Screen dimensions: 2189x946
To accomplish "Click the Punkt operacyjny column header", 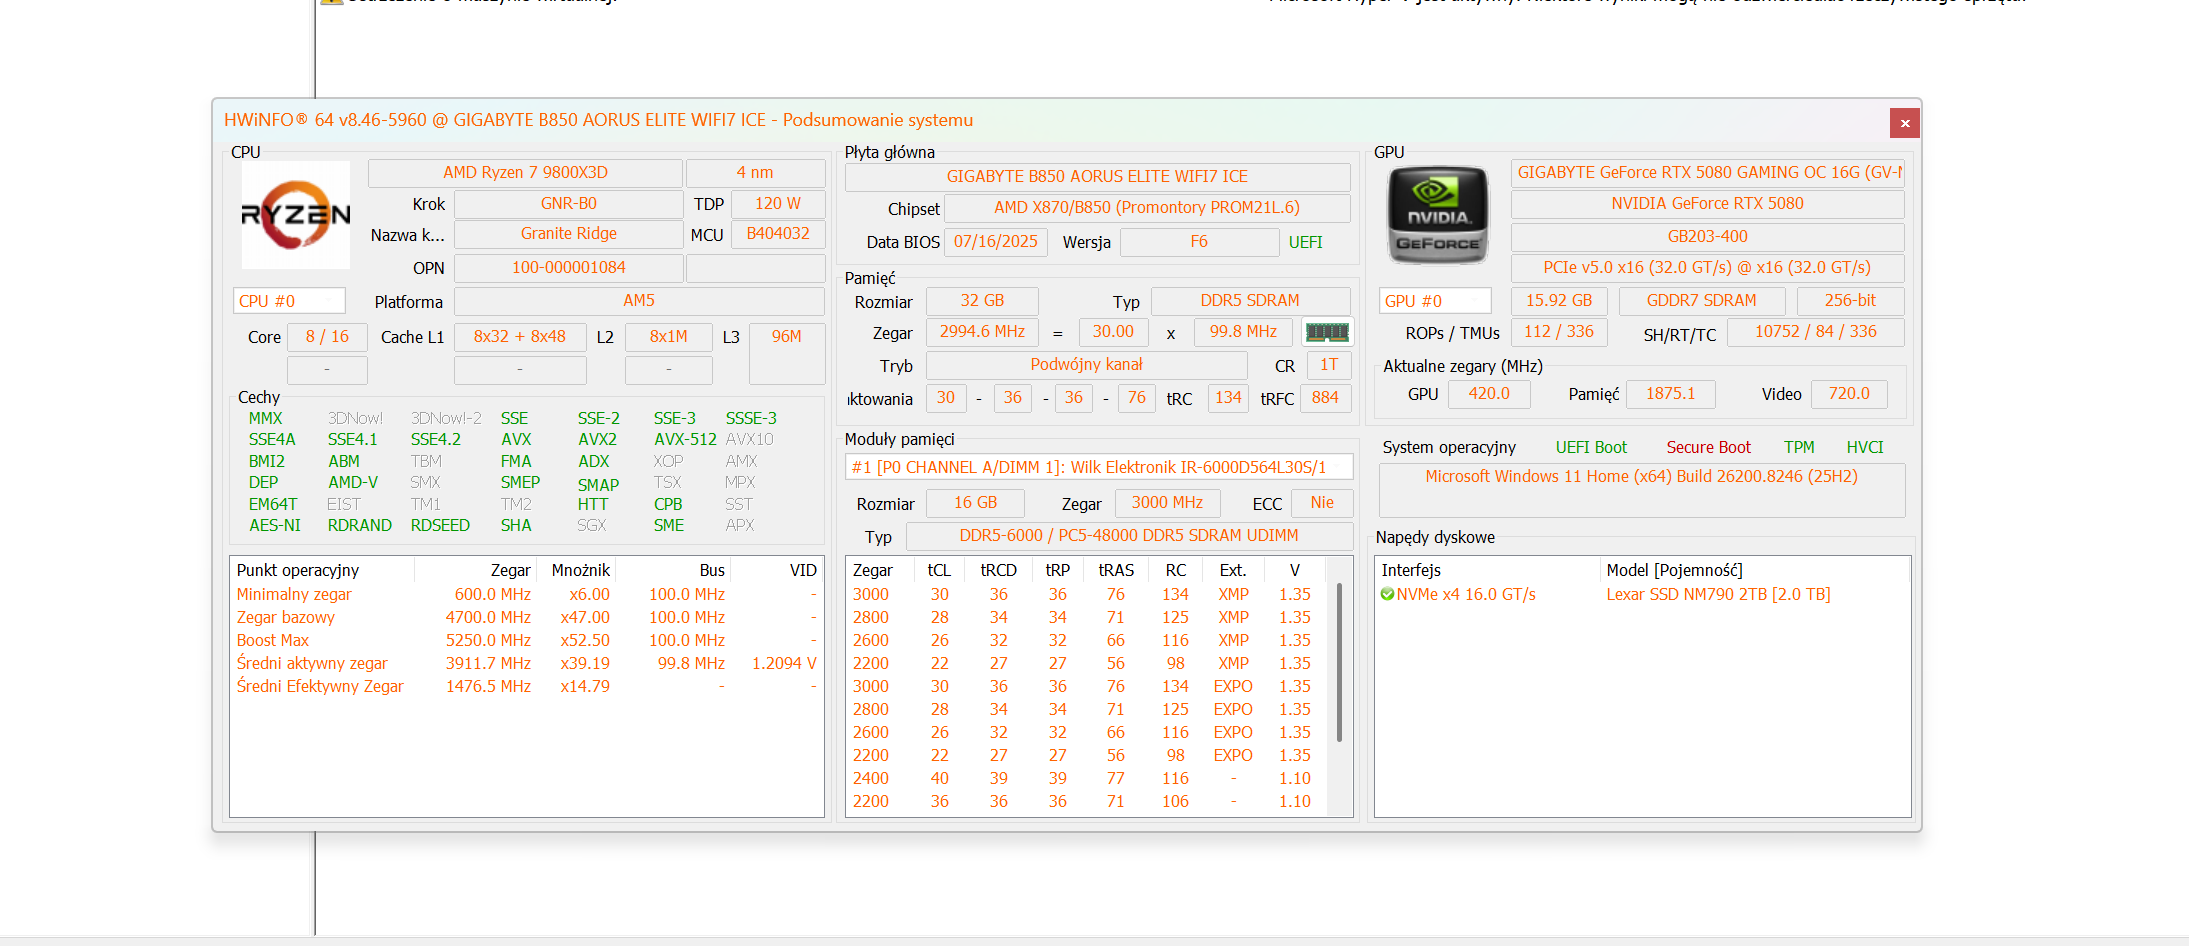I will pyautogui.click(x=298, y=570).
